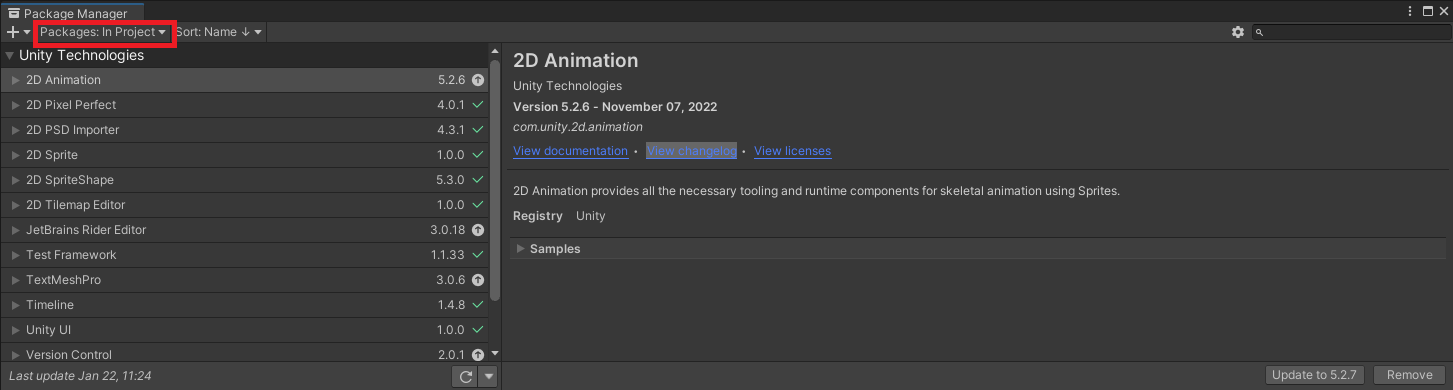This screenshot has width=1453, height=390.
Task: Open the Sort: Name dropdown
Action: 219,32
